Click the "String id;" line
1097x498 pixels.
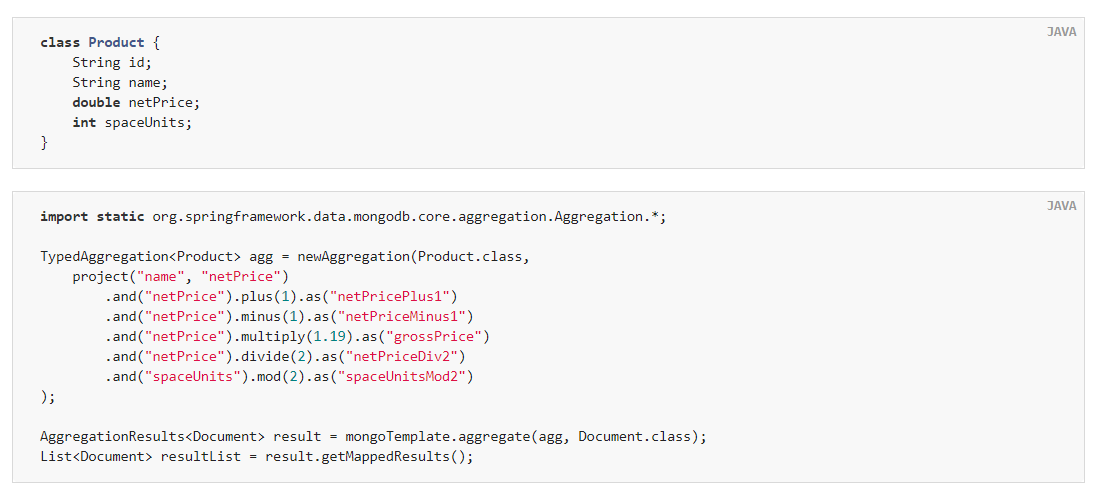pos(112,62)
